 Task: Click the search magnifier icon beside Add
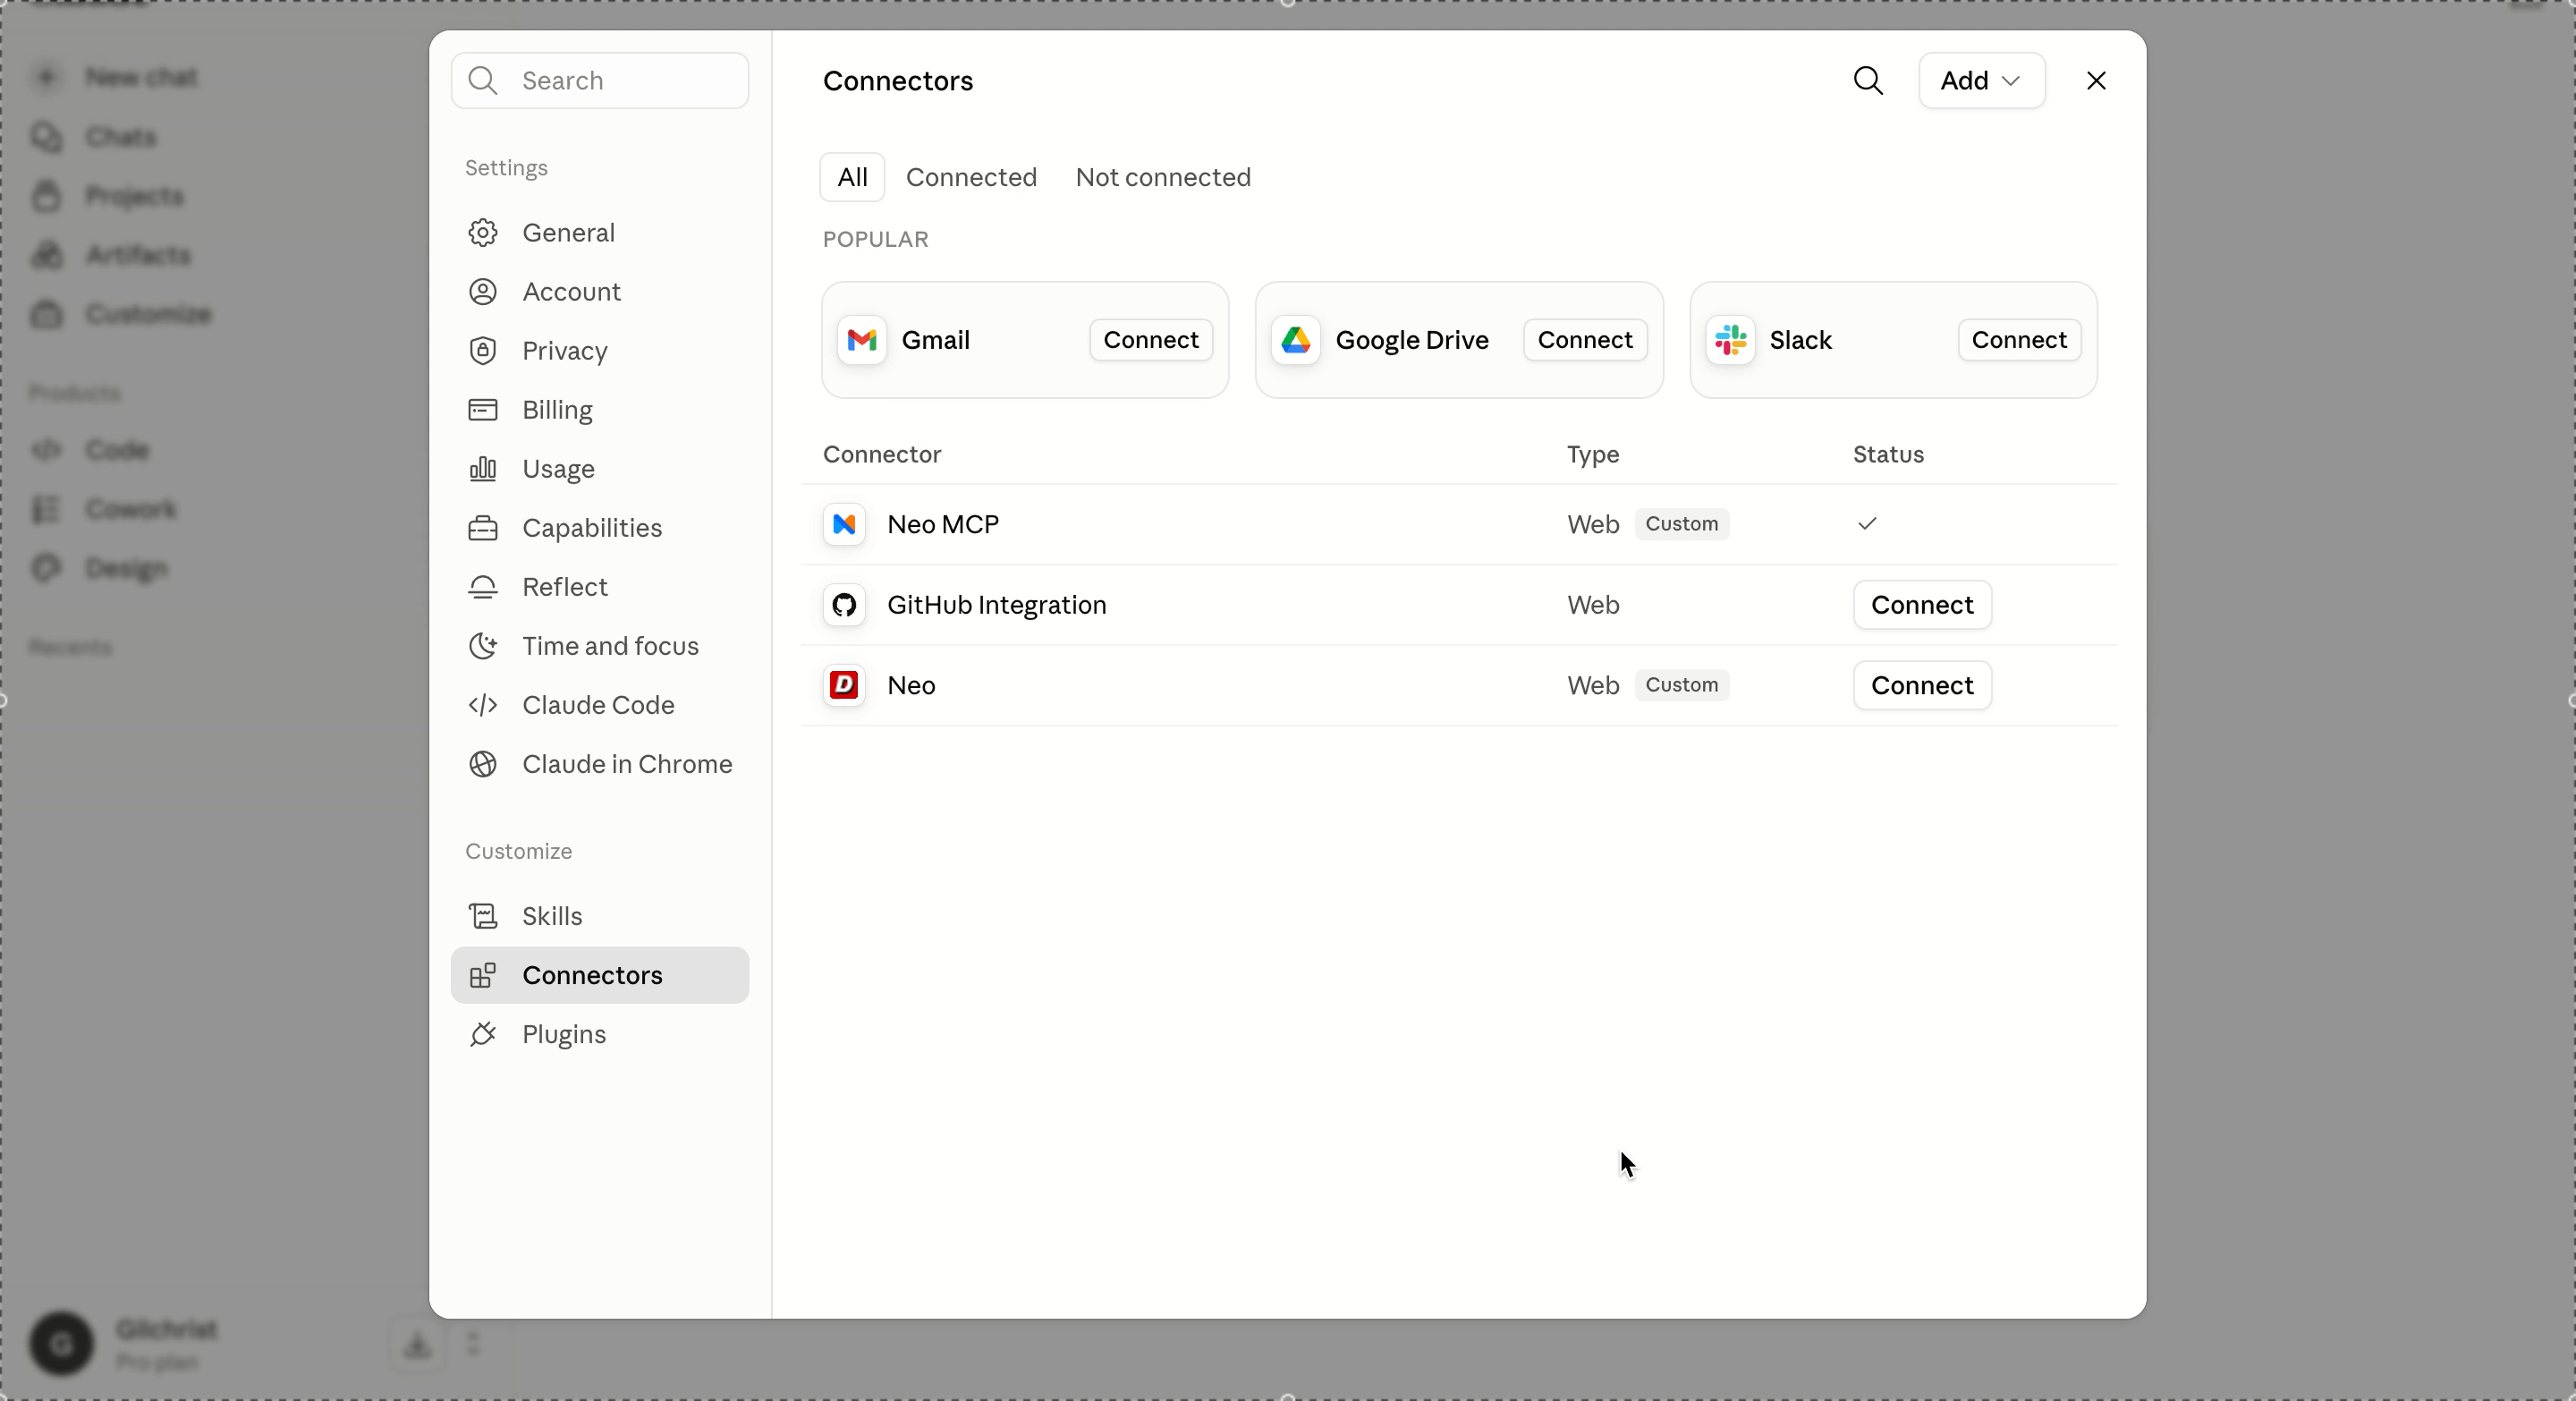pos(1868,81)
